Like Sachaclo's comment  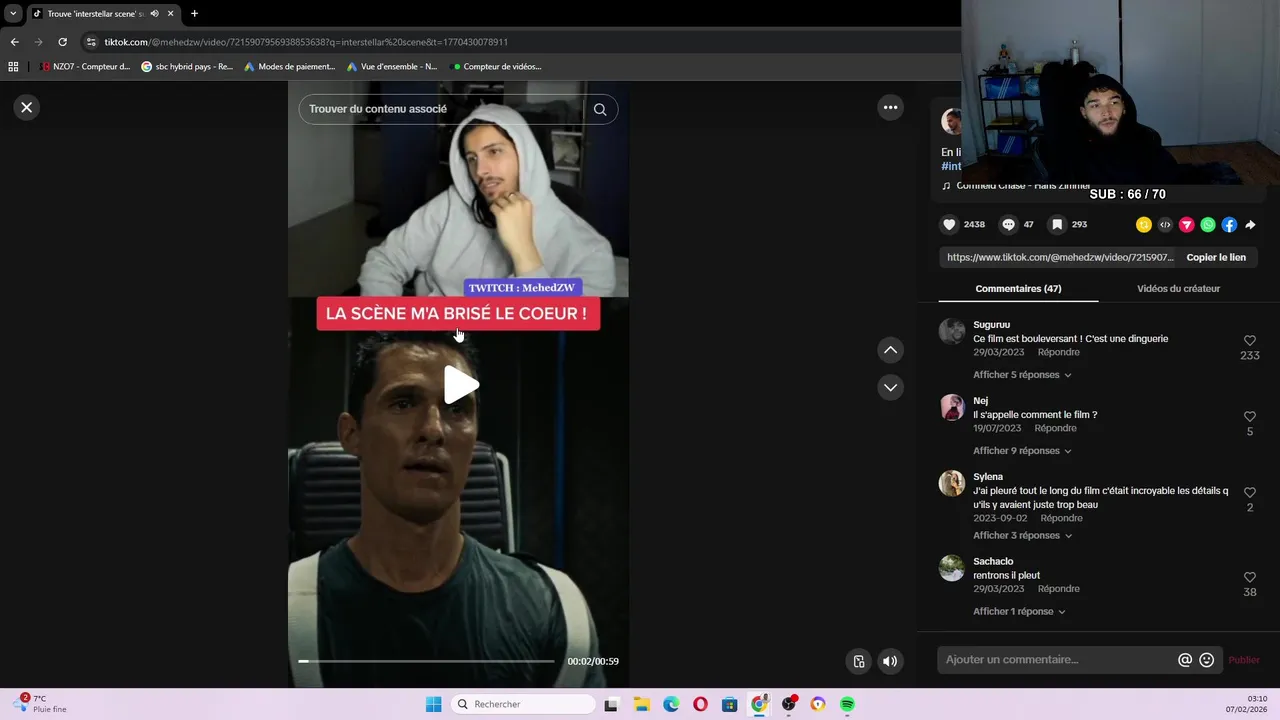[1249, 578]
